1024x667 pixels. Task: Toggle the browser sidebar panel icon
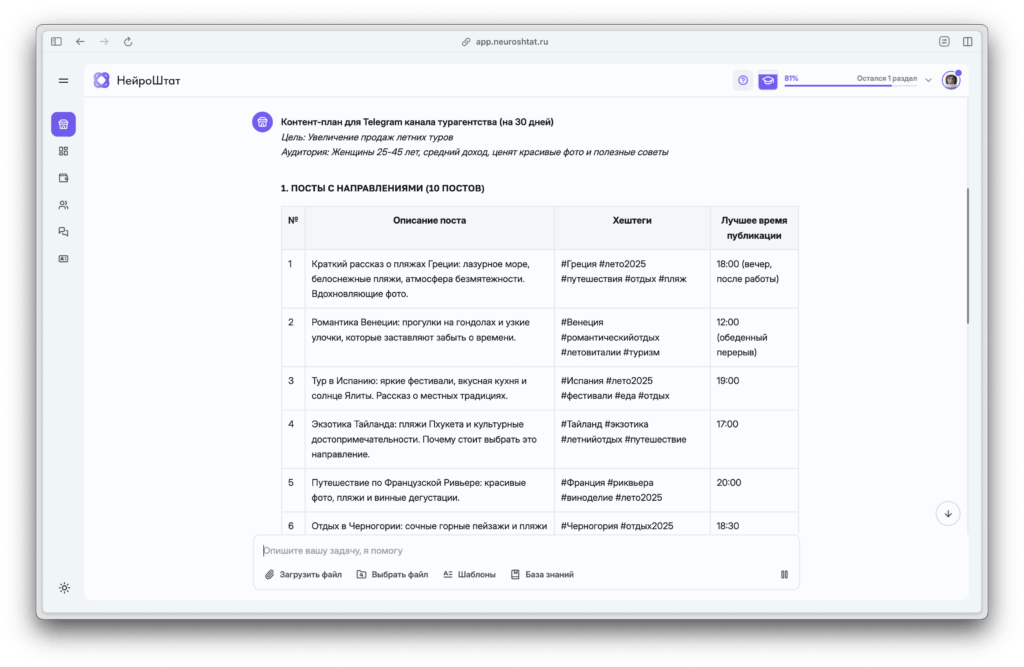[57, 41]
